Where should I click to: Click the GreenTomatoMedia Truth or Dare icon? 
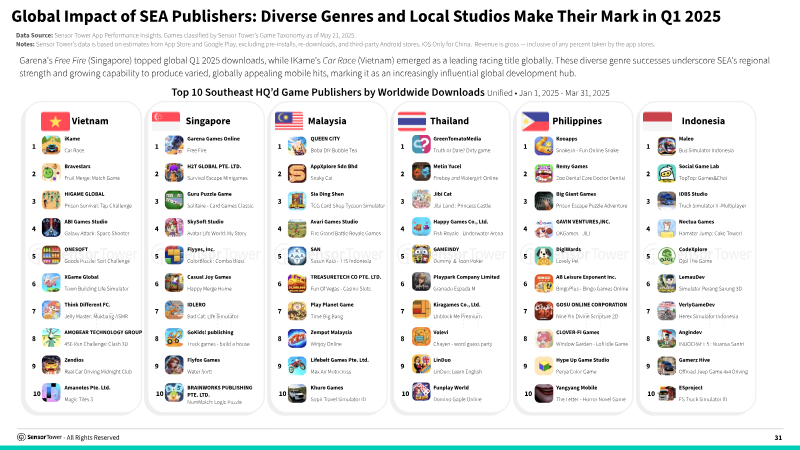(421, 145)
